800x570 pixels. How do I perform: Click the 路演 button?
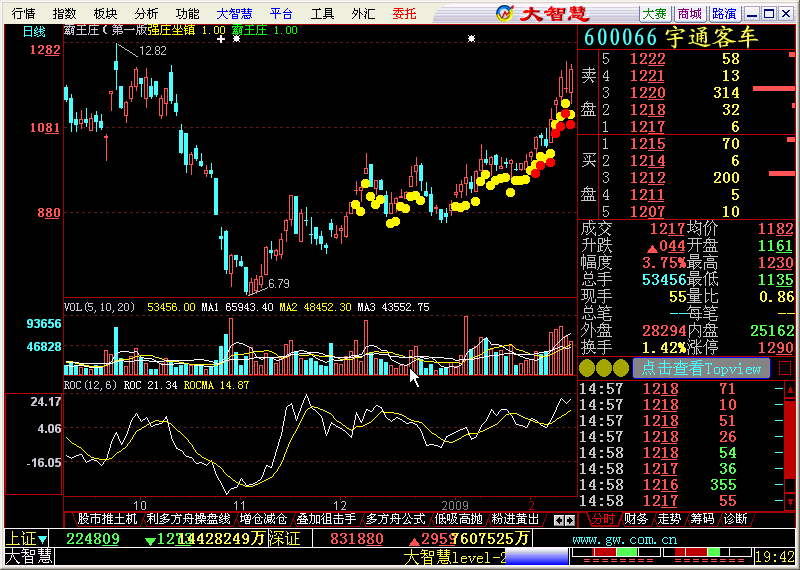724,14
